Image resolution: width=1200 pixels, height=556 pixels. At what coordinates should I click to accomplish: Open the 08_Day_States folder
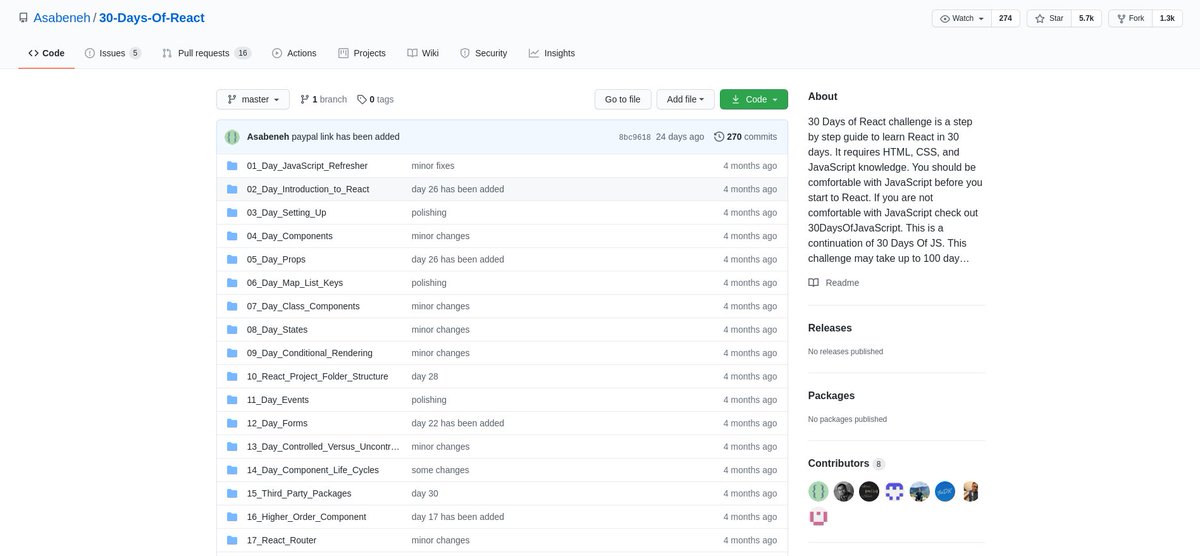pyautogui.click(x=277, y=330)
